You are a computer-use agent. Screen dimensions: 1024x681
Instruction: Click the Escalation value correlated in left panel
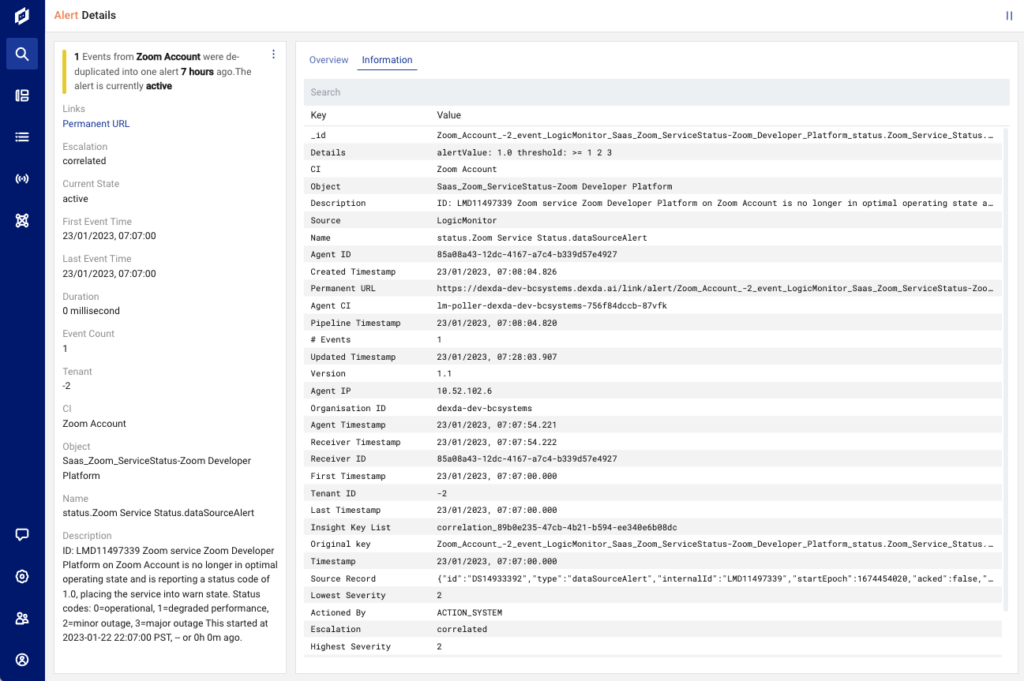click(x=84, y=161)
